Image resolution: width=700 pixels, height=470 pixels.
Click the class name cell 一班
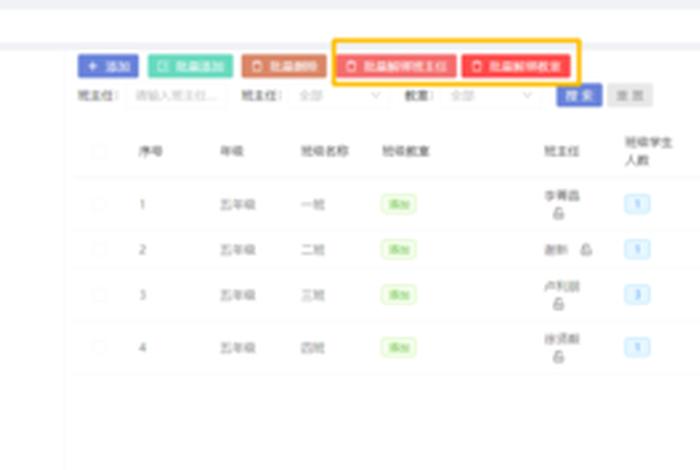(312, 205)
